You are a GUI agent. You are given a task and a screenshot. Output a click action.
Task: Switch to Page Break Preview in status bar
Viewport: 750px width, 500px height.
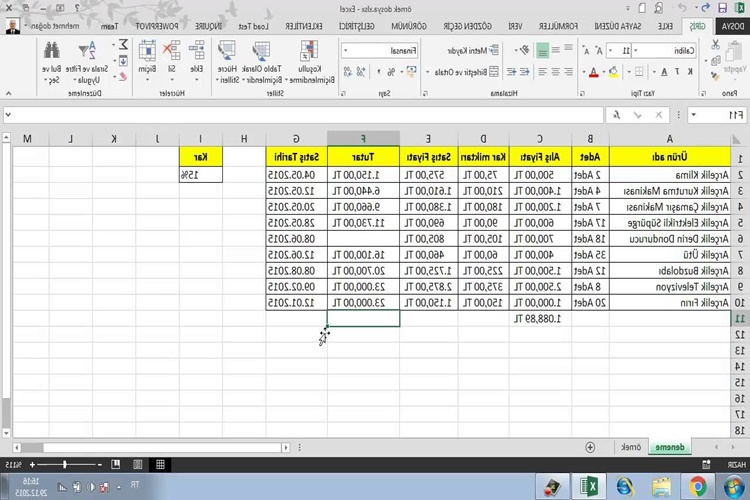coord(115,465)
